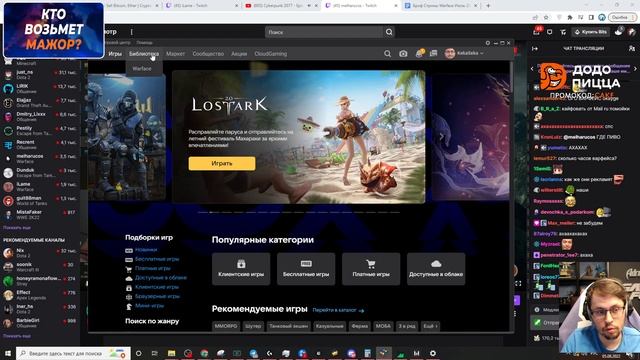Click the settings gear on launcher title bar
640x360 pixels.
tap(488, 43)
